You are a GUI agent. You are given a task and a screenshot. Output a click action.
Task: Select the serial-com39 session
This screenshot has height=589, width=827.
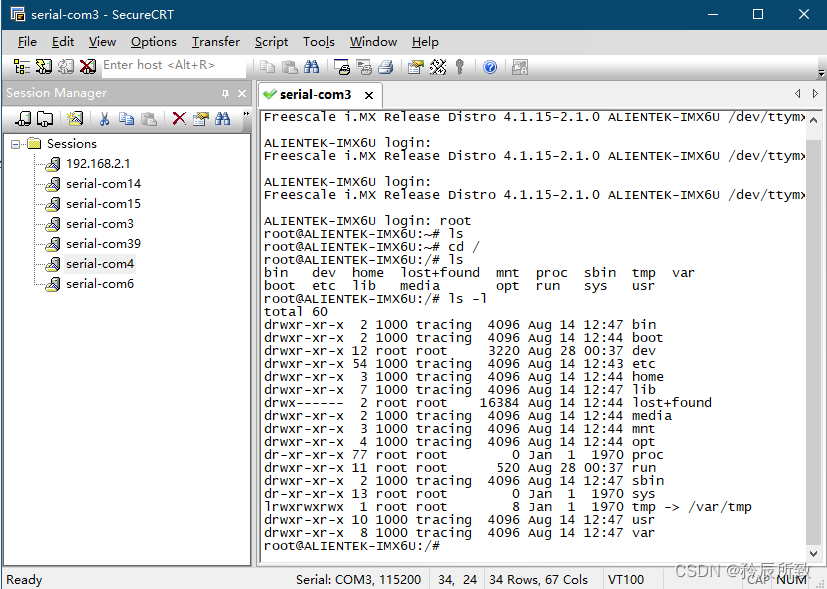pyautogui.click(x=103, y=244)
